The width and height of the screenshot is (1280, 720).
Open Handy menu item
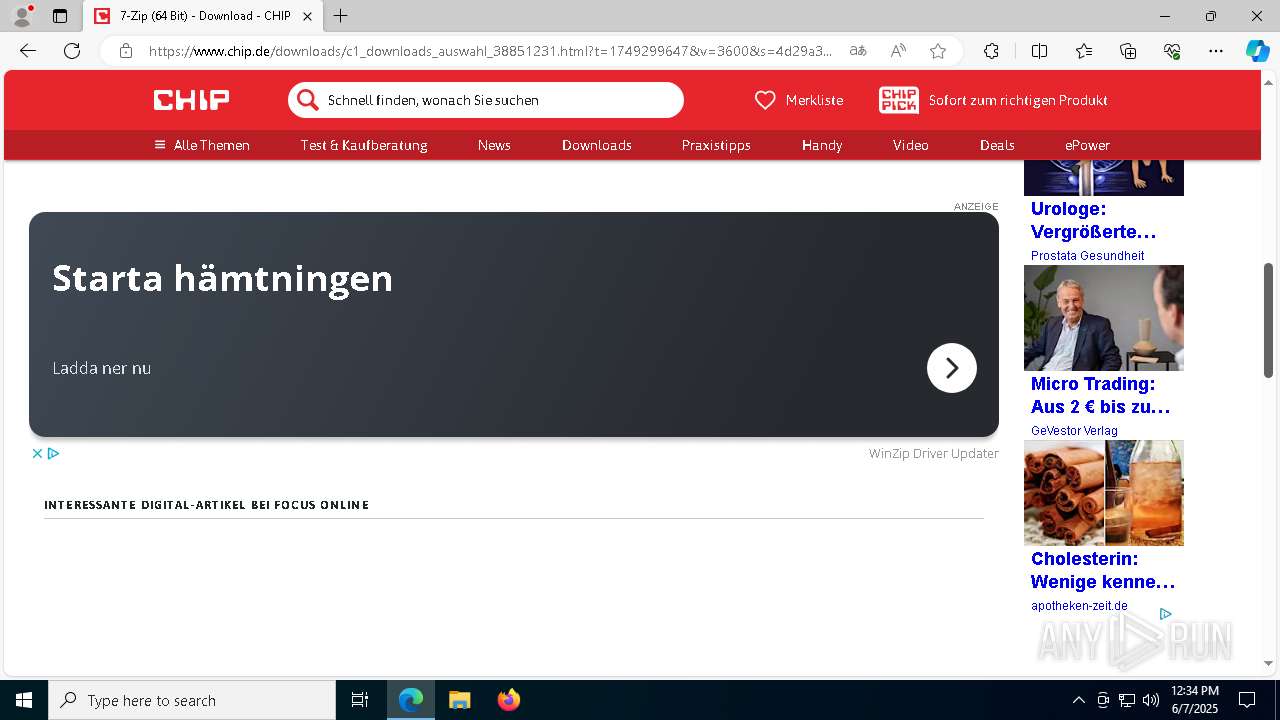coord(822,145)
